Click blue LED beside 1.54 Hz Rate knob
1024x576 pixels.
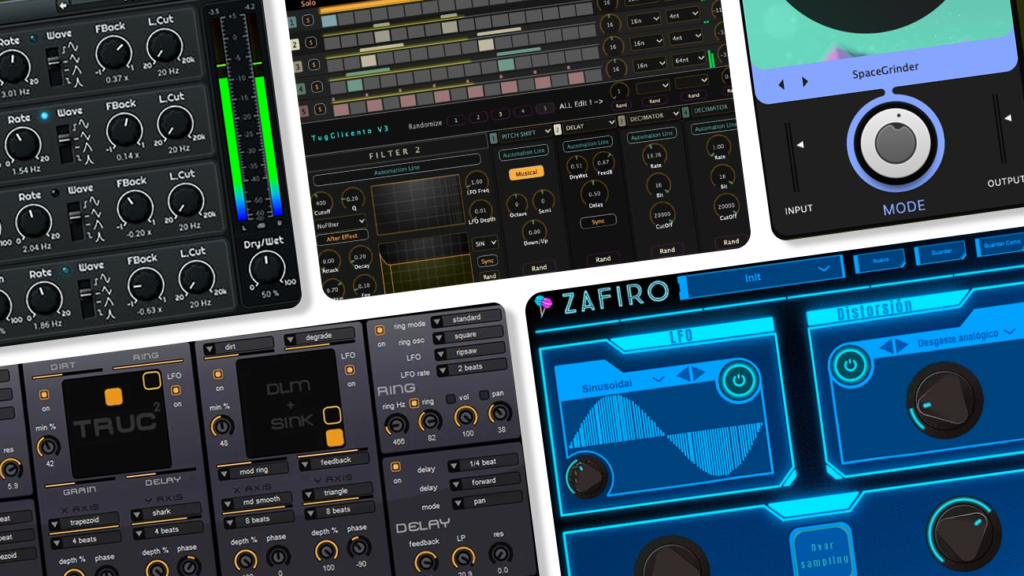coord(44,116)
